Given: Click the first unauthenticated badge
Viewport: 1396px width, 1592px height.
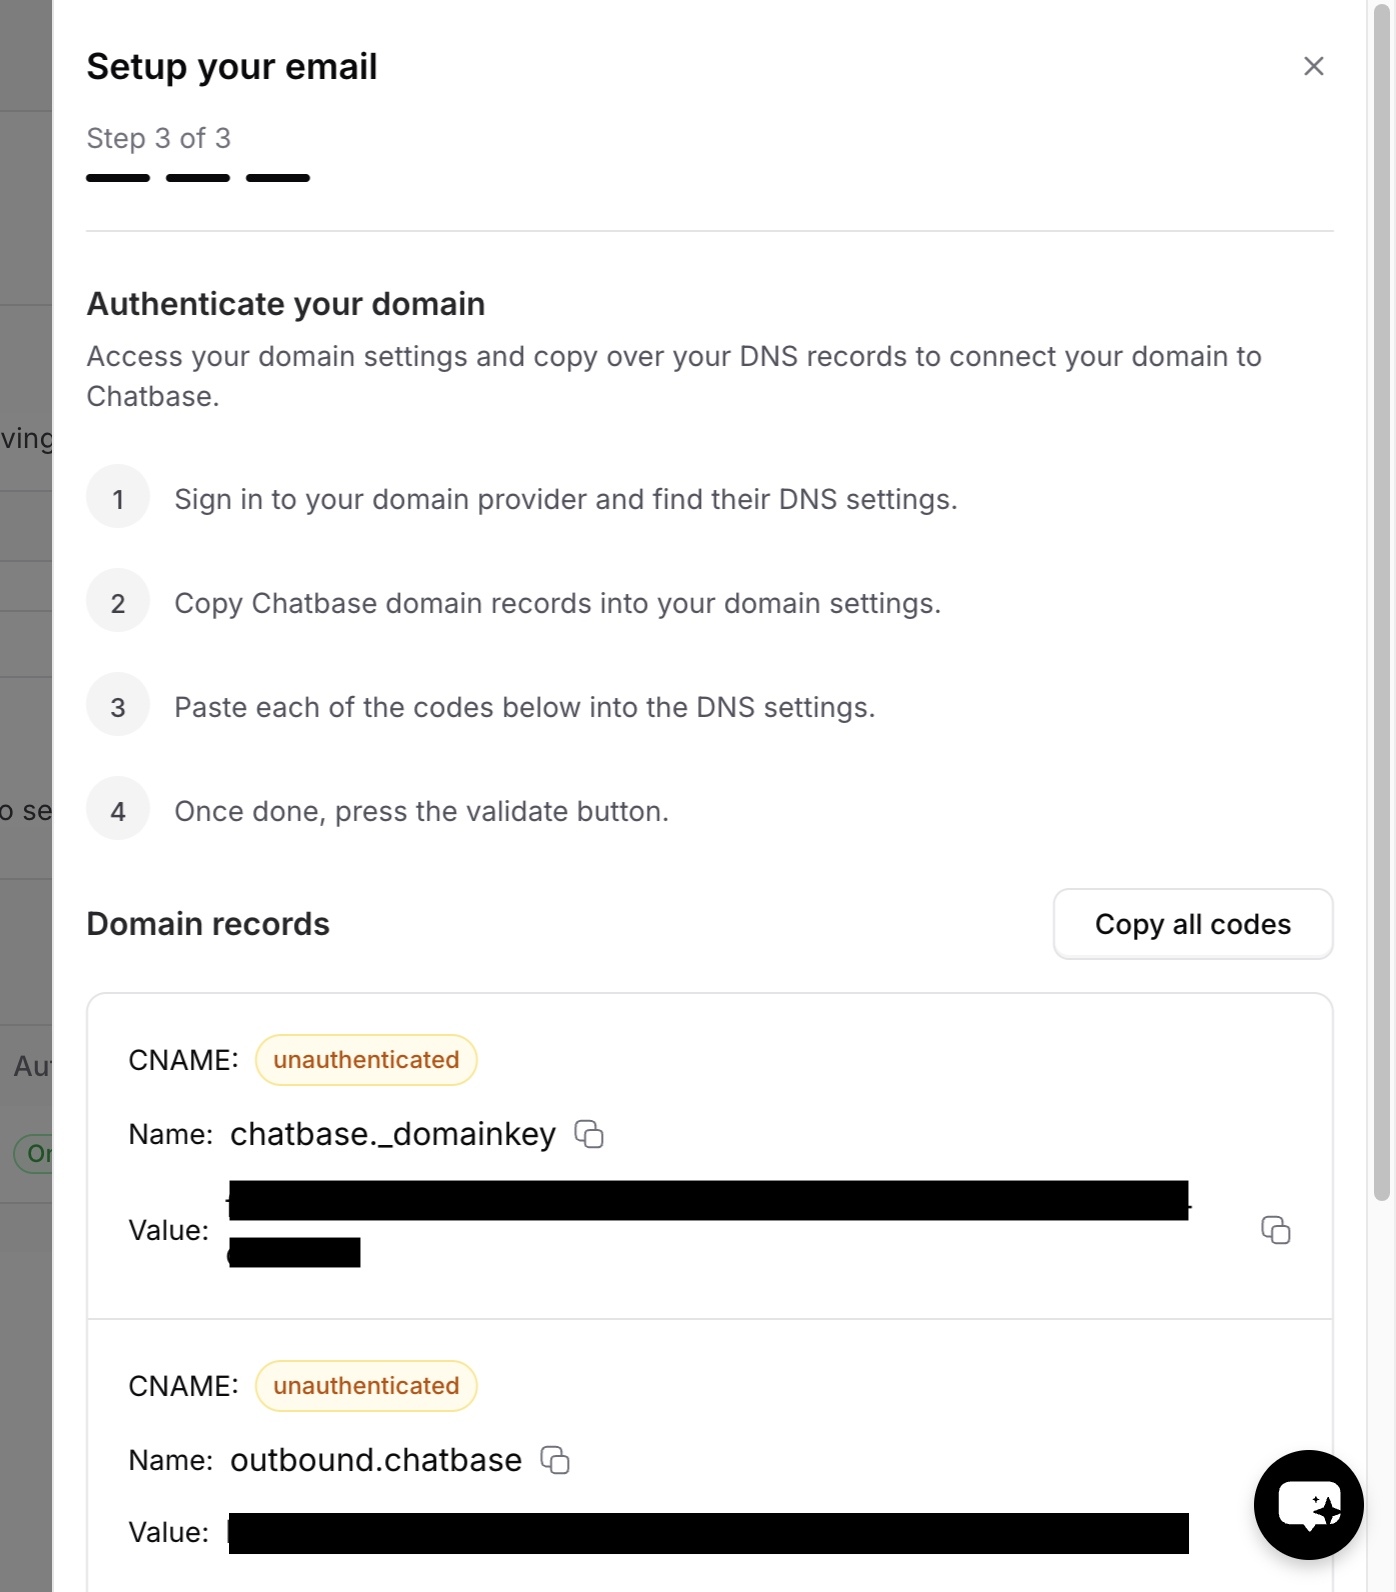Looking at the screenshot, I should tap(365, 1059).
